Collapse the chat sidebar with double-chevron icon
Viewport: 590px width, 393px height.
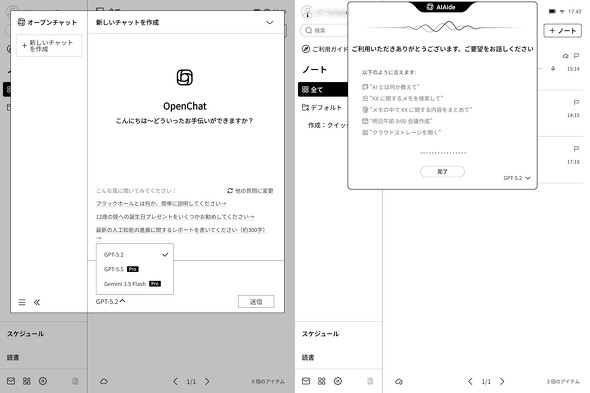(x=37, y=302)
